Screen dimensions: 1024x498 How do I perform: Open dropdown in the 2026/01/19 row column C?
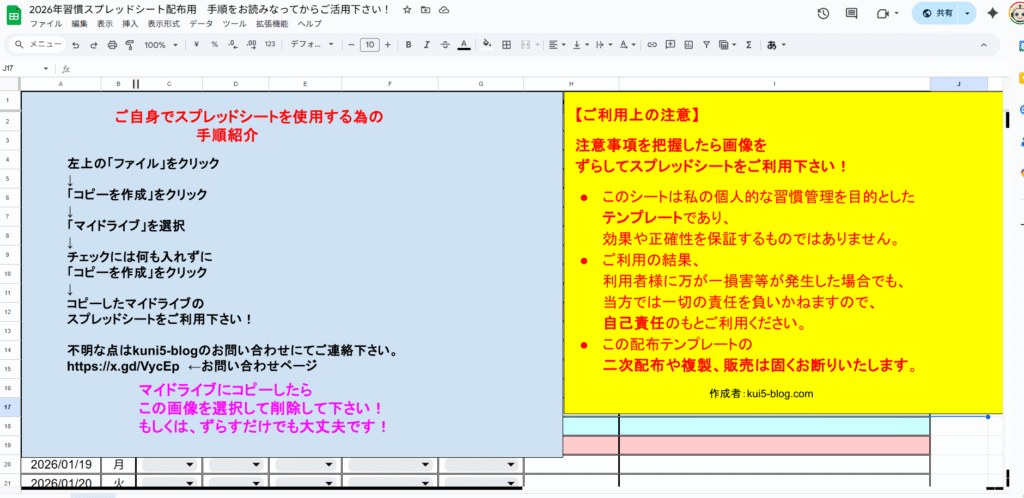pyautogui.click(x=190, y=465)
